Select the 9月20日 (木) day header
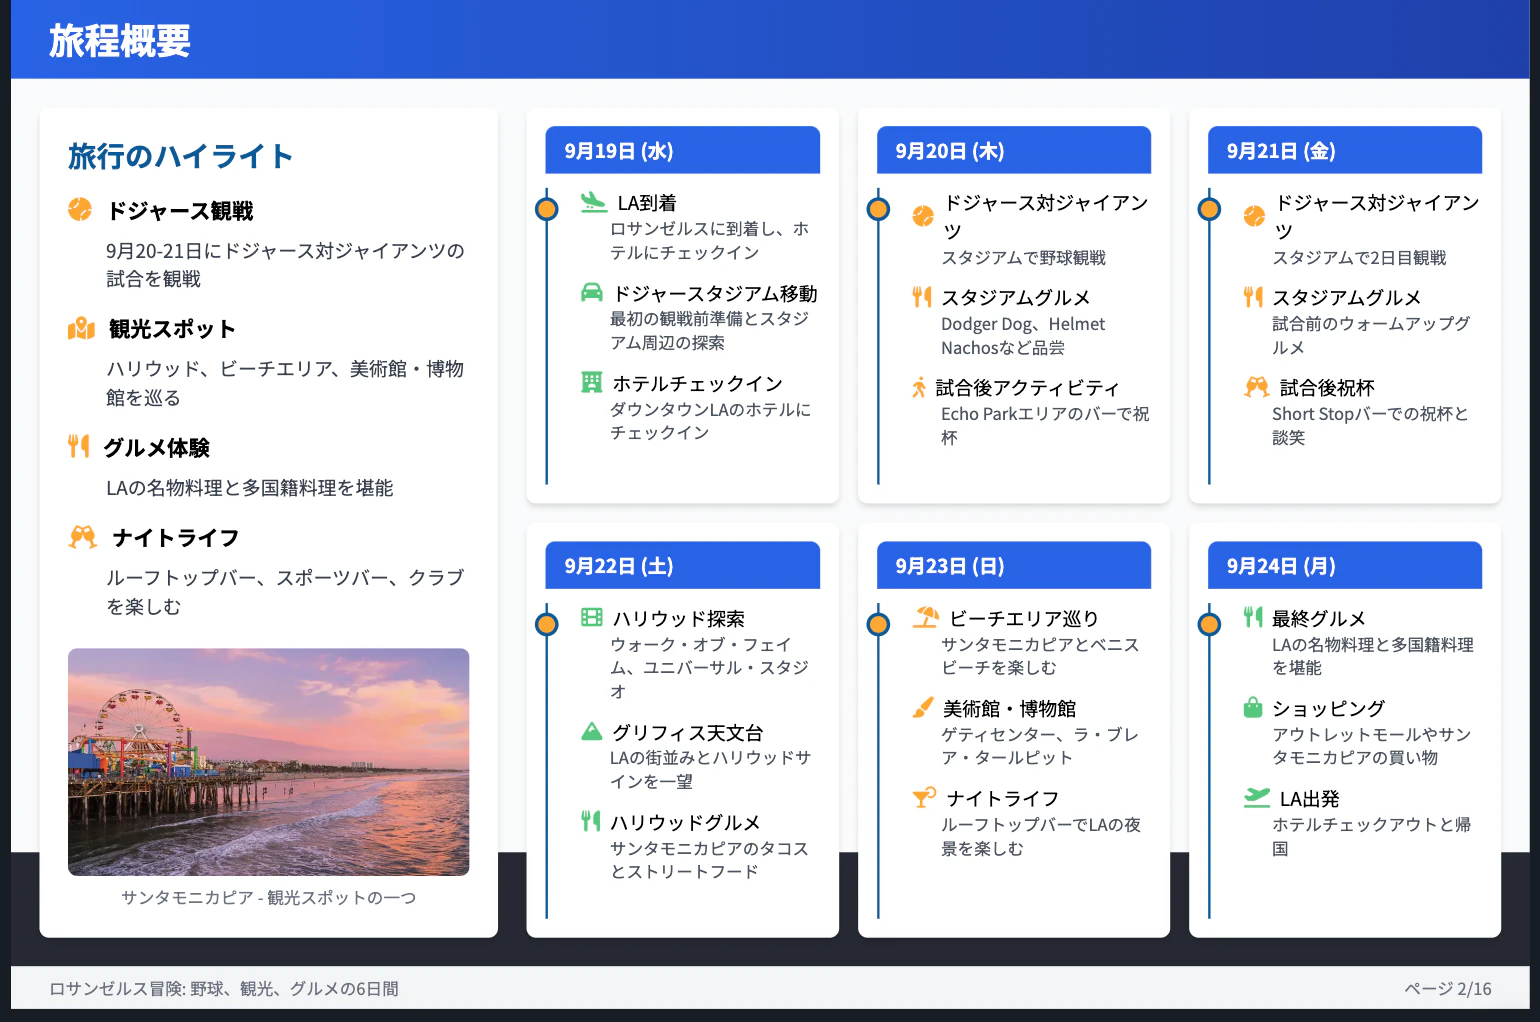 (x=1014, y=150)
